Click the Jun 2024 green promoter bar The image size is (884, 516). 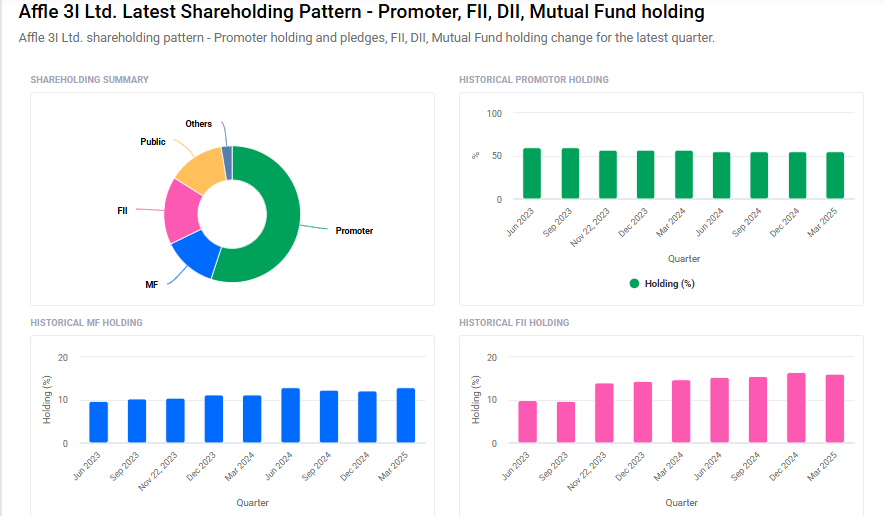pos(722,175)
